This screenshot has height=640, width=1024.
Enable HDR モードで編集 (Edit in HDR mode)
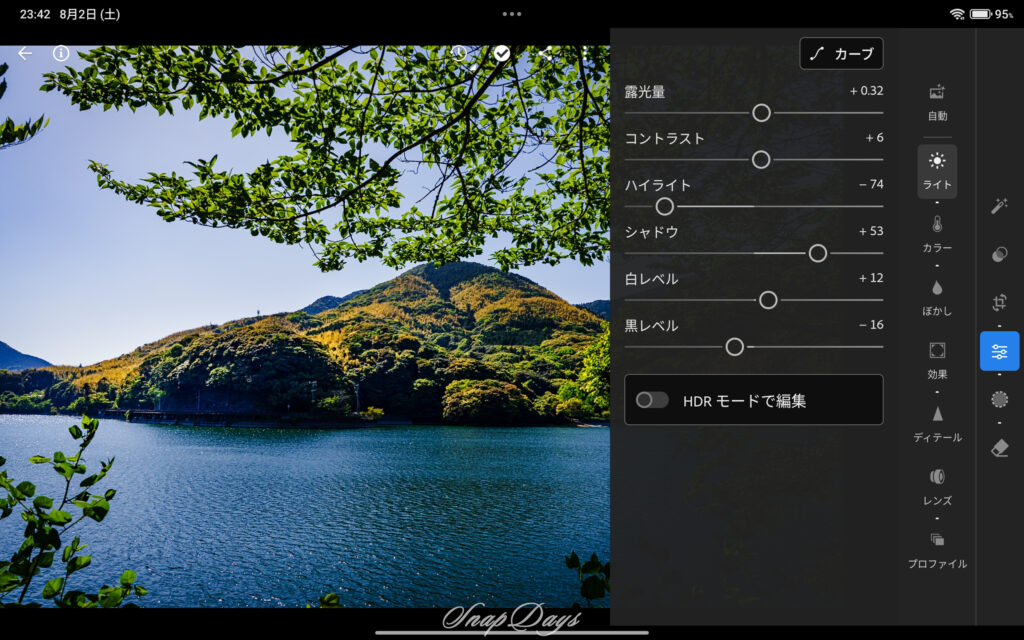click(x=654, y=399)
